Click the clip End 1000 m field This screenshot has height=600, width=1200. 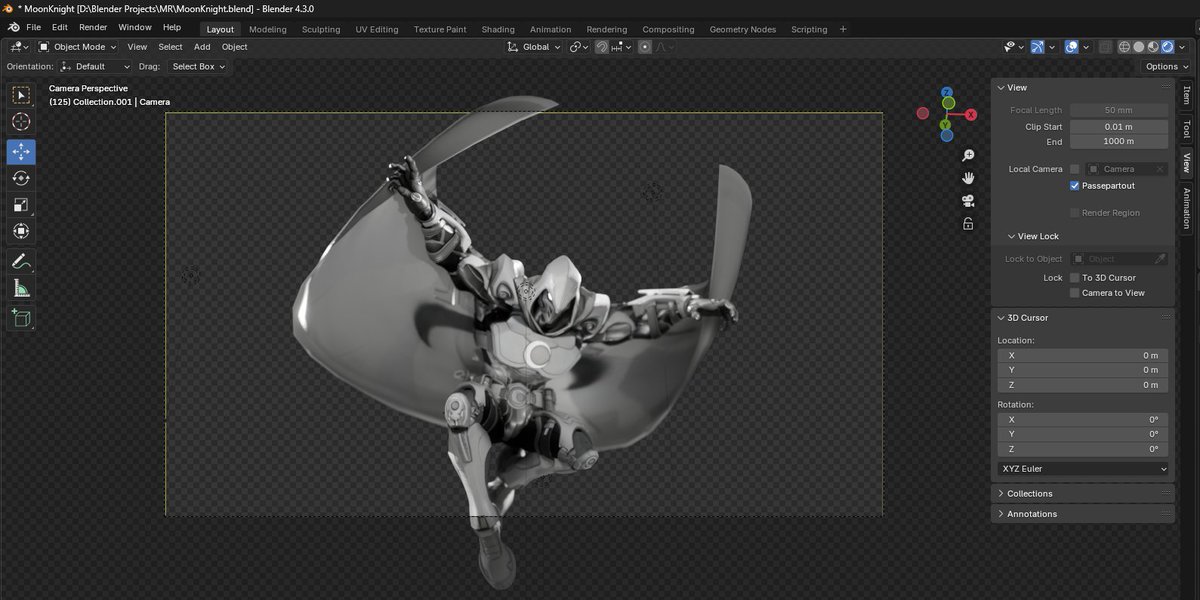[1119, 142]
